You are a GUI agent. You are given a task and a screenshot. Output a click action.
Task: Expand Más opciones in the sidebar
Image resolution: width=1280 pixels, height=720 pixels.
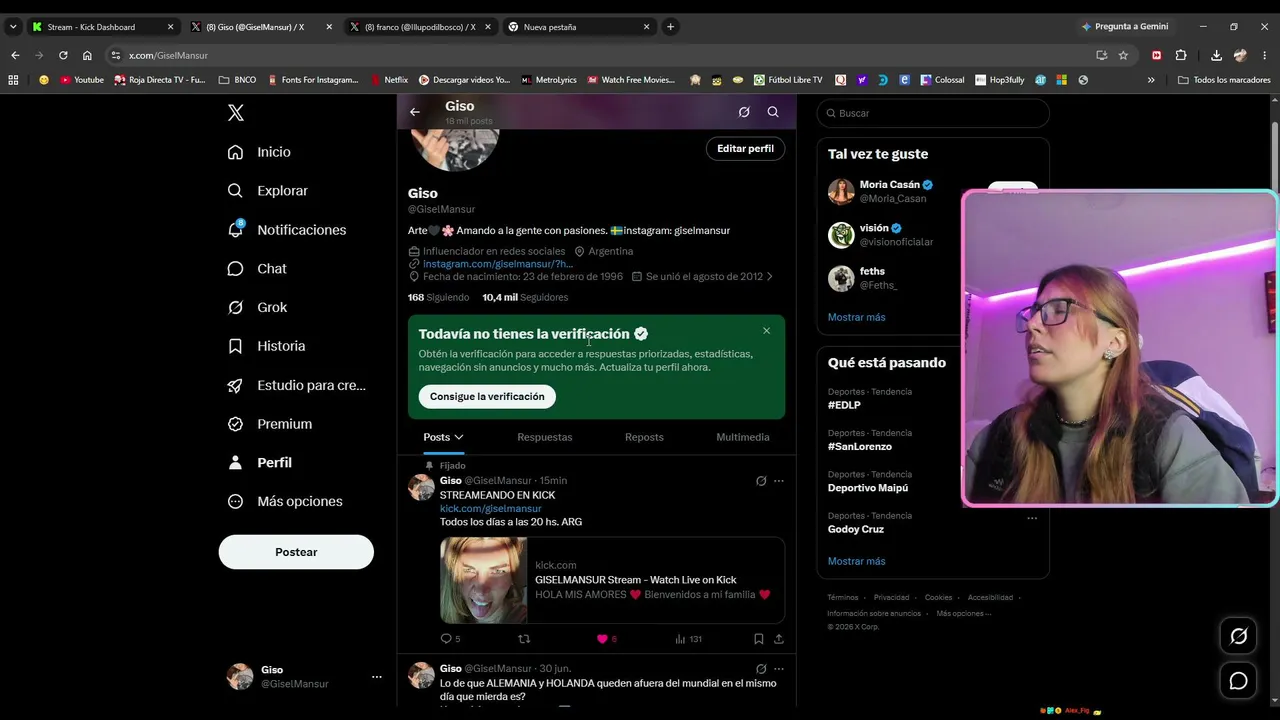coord(285,502)
